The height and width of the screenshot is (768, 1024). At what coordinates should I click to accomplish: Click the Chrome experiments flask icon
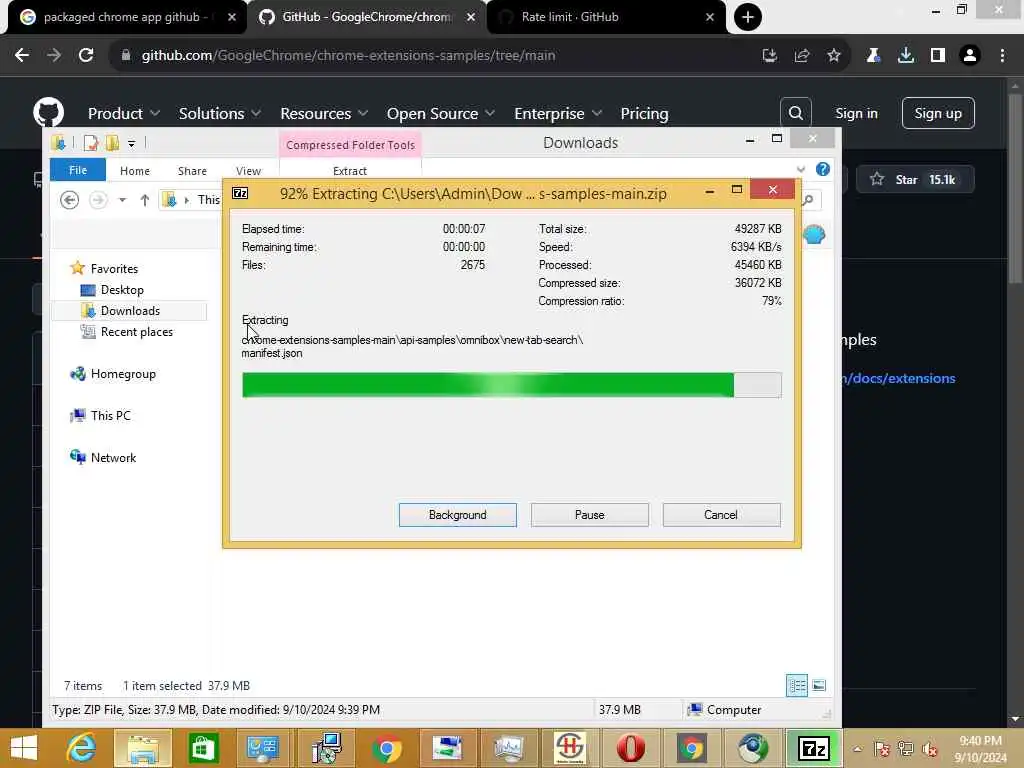click(873, 56)
